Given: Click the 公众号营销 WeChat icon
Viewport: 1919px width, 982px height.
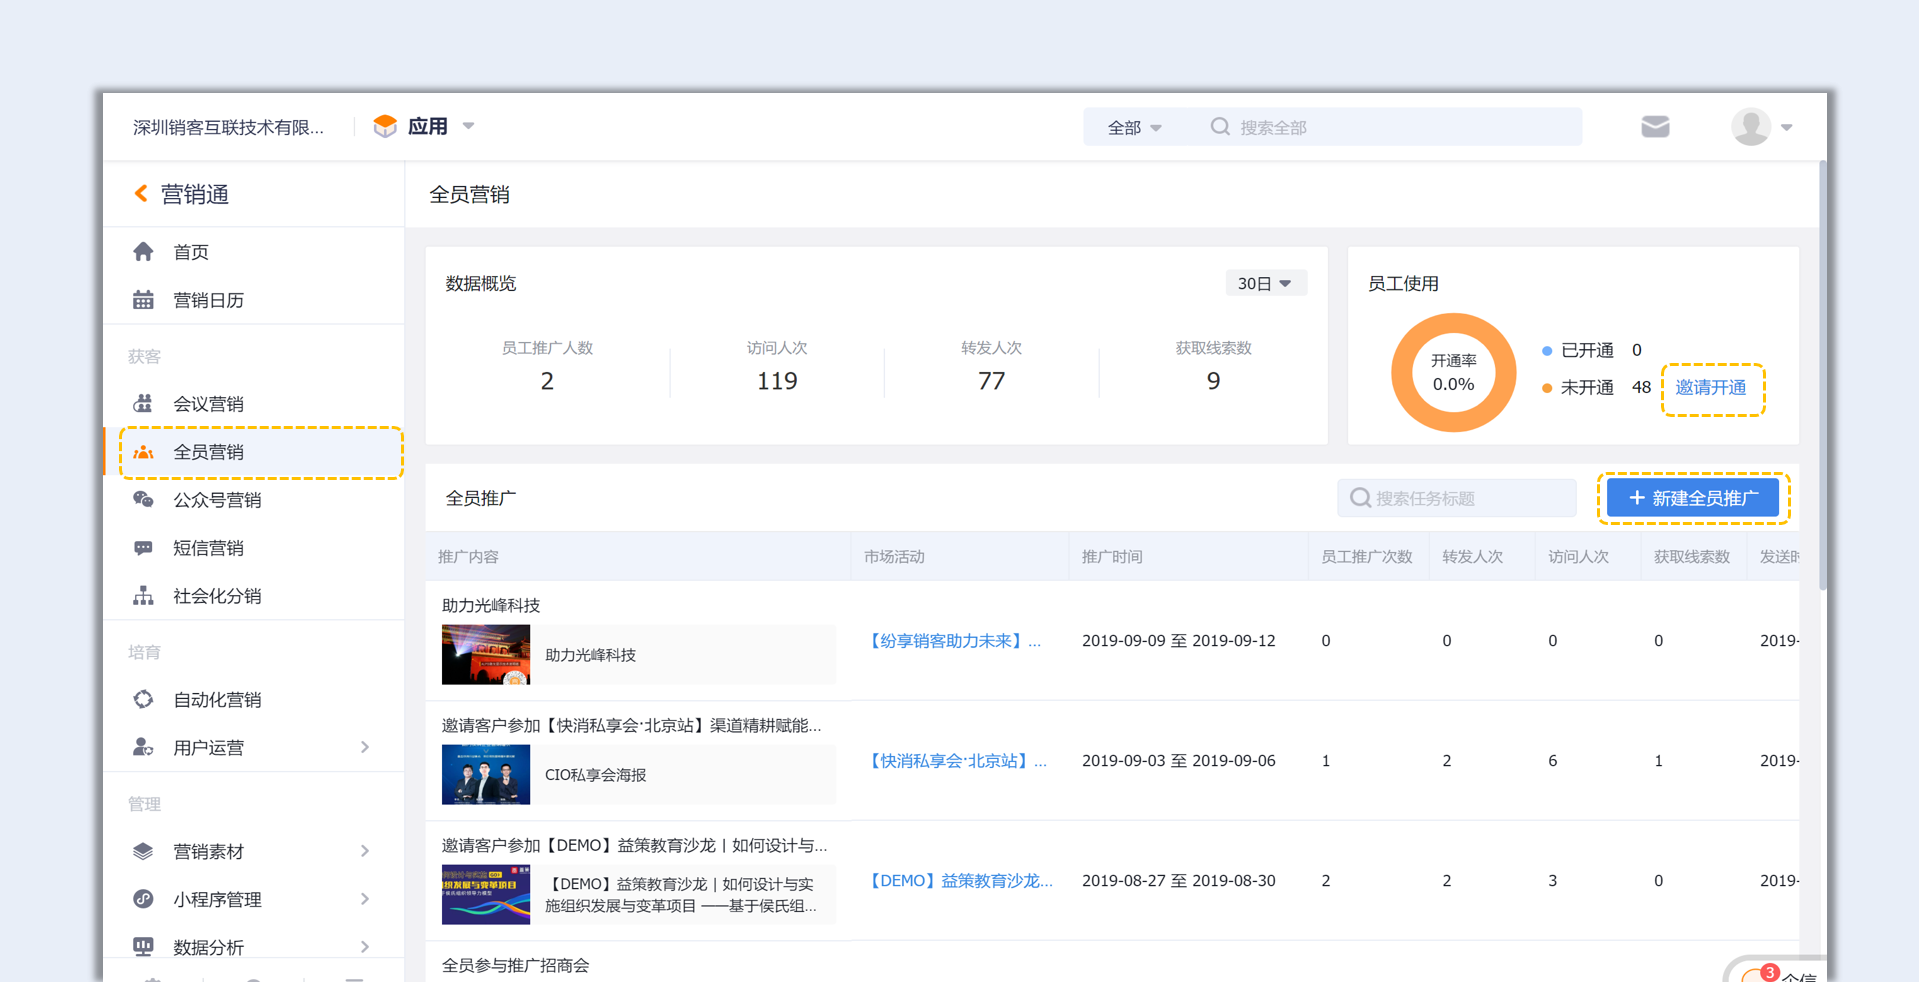Looking at the screenshot, I should pos(143,499).
